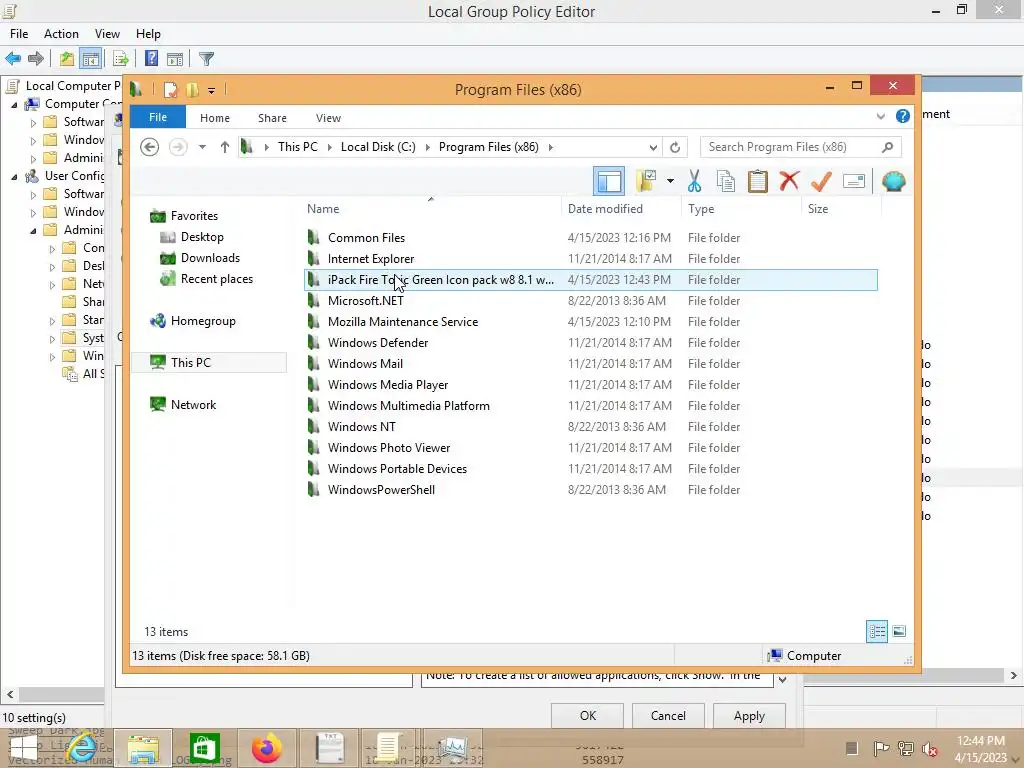Click the Cut scissors icon in Explorer toolbar
This screenshot has width=1024, height=768.
pos(694,181)
